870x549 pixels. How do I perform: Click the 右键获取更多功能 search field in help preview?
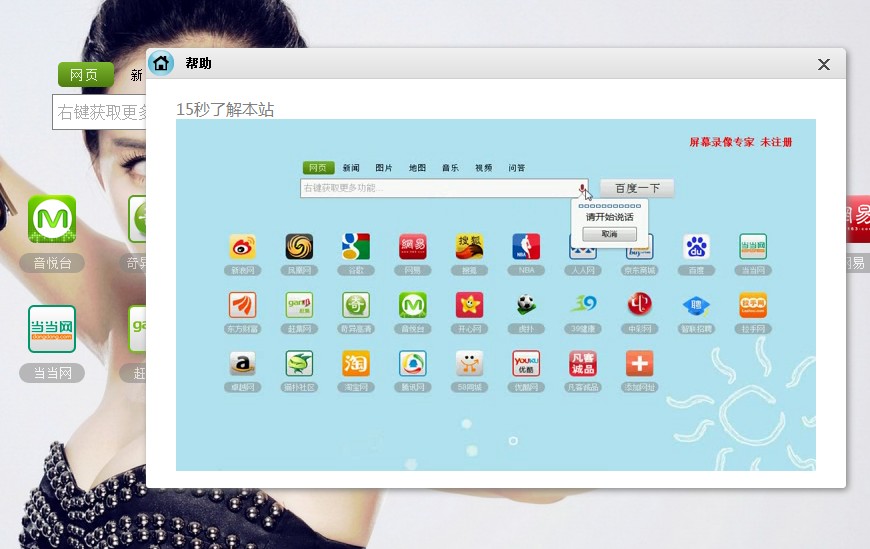tap(444, 188)
